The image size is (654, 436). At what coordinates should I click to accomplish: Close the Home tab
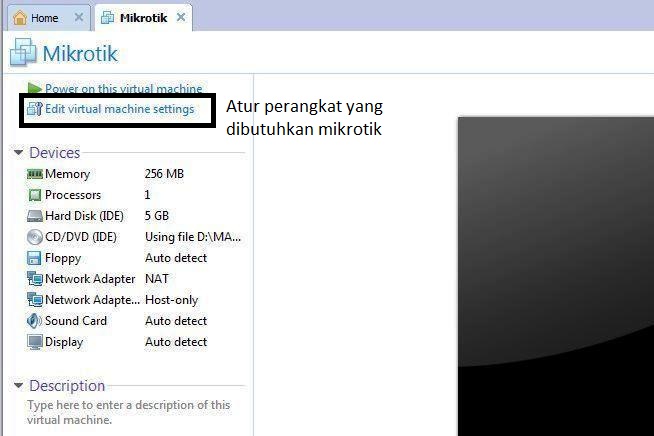click(79, 18)
